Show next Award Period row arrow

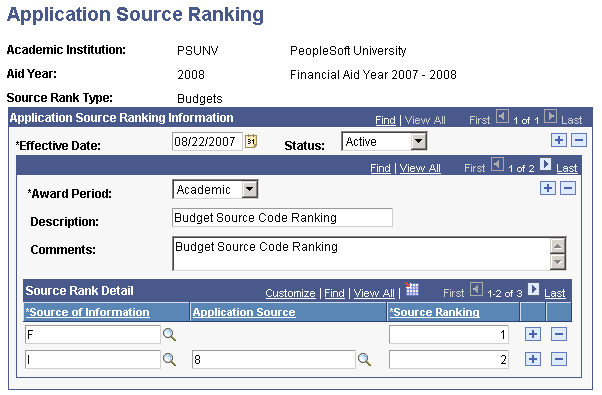pyautogui.click(x=545, y=165)
